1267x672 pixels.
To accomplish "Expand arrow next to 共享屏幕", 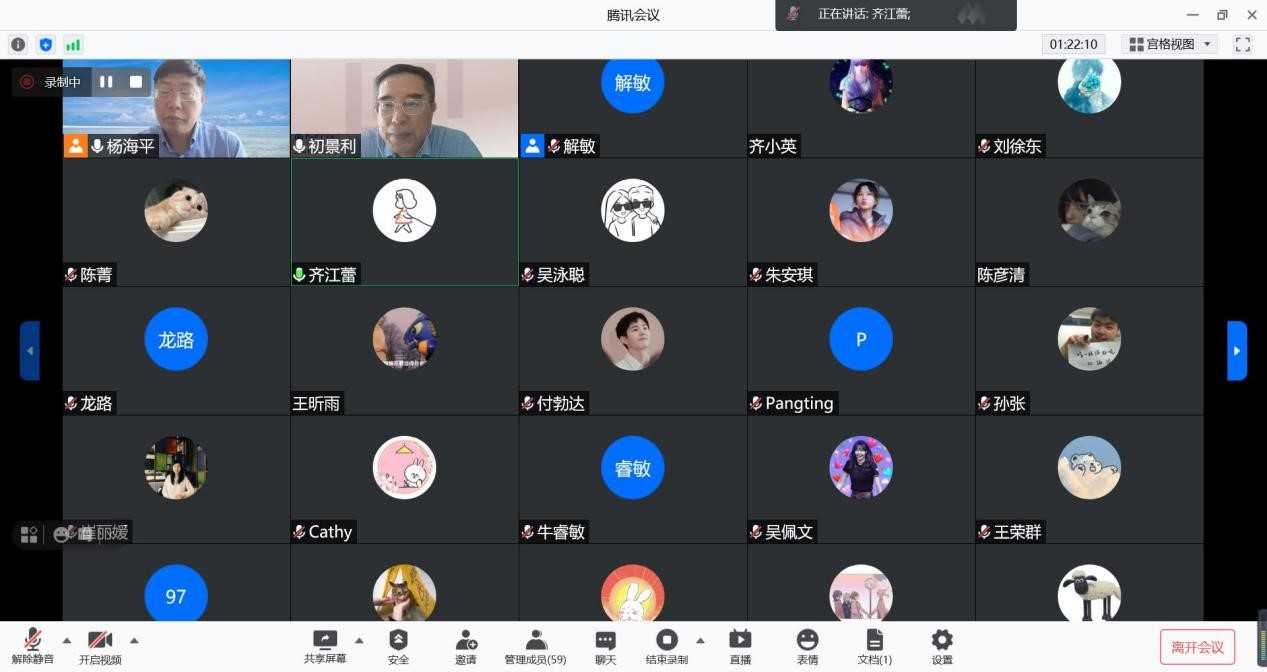I will point(359,640).
